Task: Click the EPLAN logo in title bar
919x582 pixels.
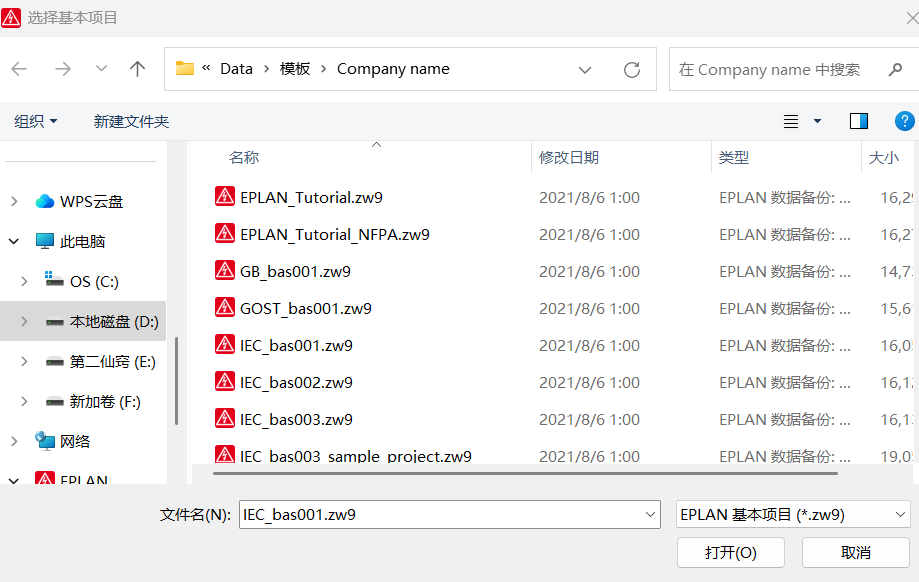Action: pyautogui.click(x=11, y=18)
